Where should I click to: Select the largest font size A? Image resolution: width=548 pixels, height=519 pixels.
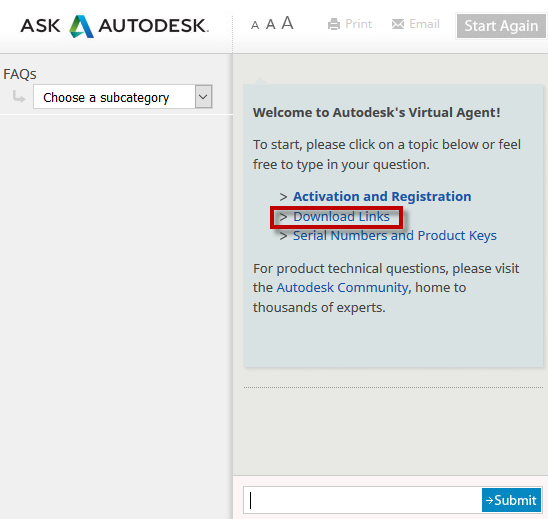click(287, 23)
